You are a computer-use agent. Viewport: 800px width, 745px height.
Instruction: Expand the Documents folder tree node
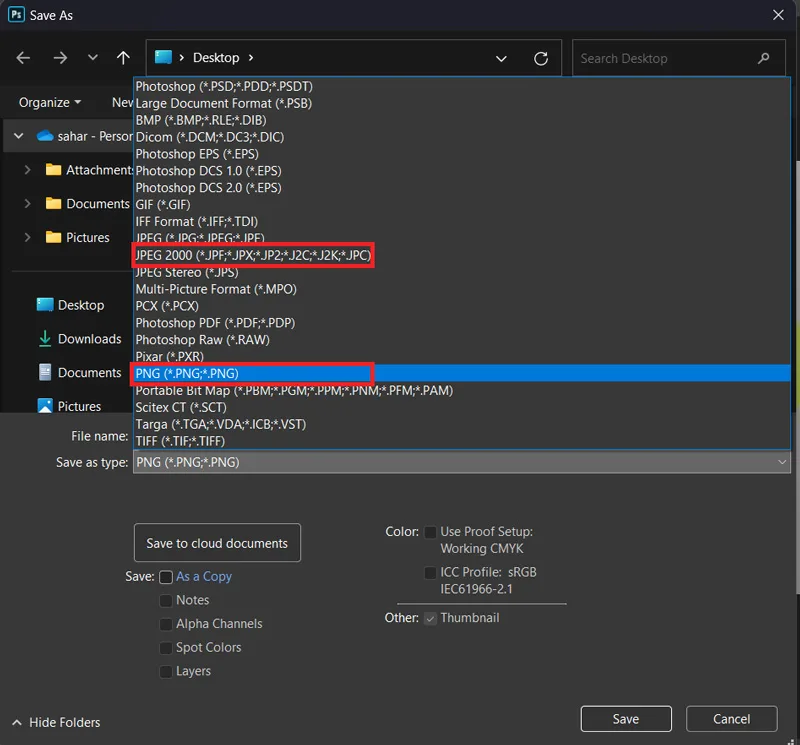27,204
